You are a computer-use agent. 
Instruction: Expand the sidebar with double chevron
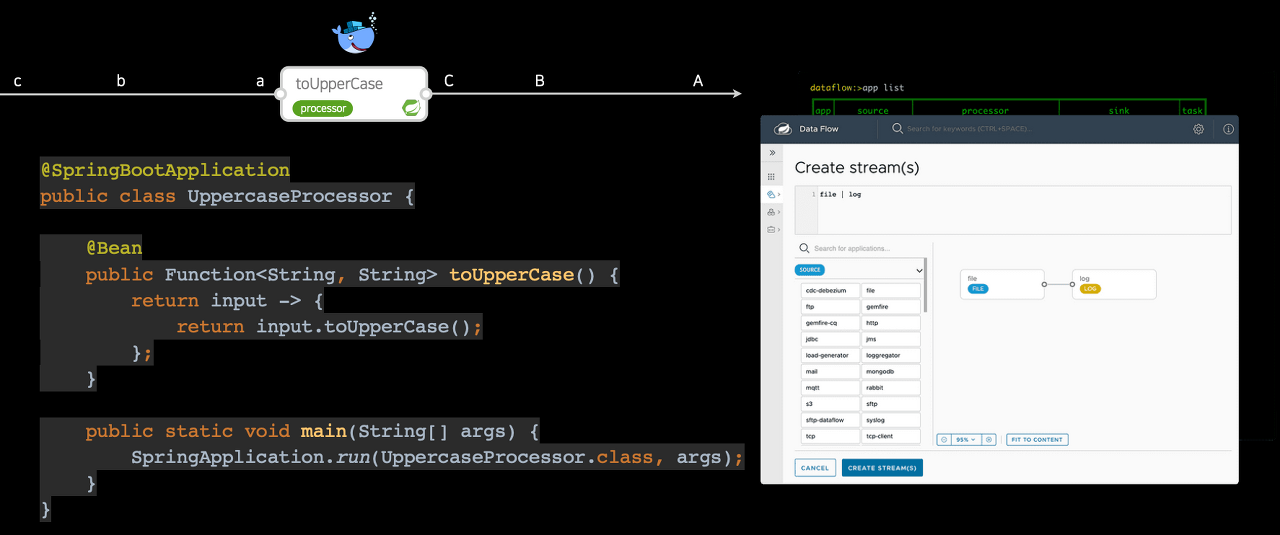tap(771, 153)
